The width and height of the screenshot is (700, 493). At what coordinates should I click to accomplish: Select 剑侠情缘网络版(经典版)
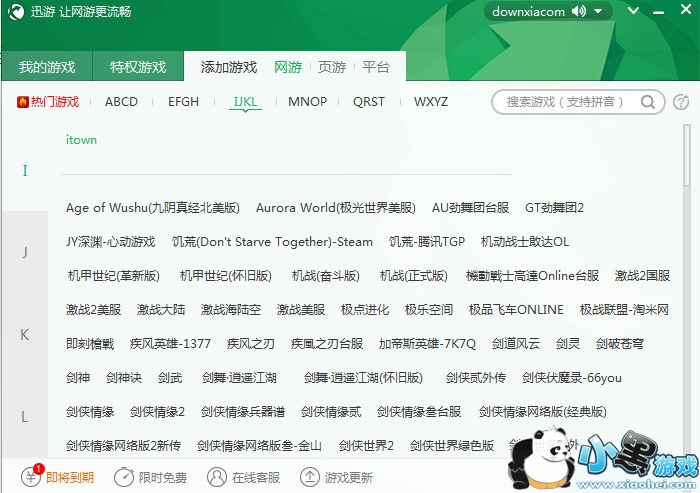click(542, 412)
